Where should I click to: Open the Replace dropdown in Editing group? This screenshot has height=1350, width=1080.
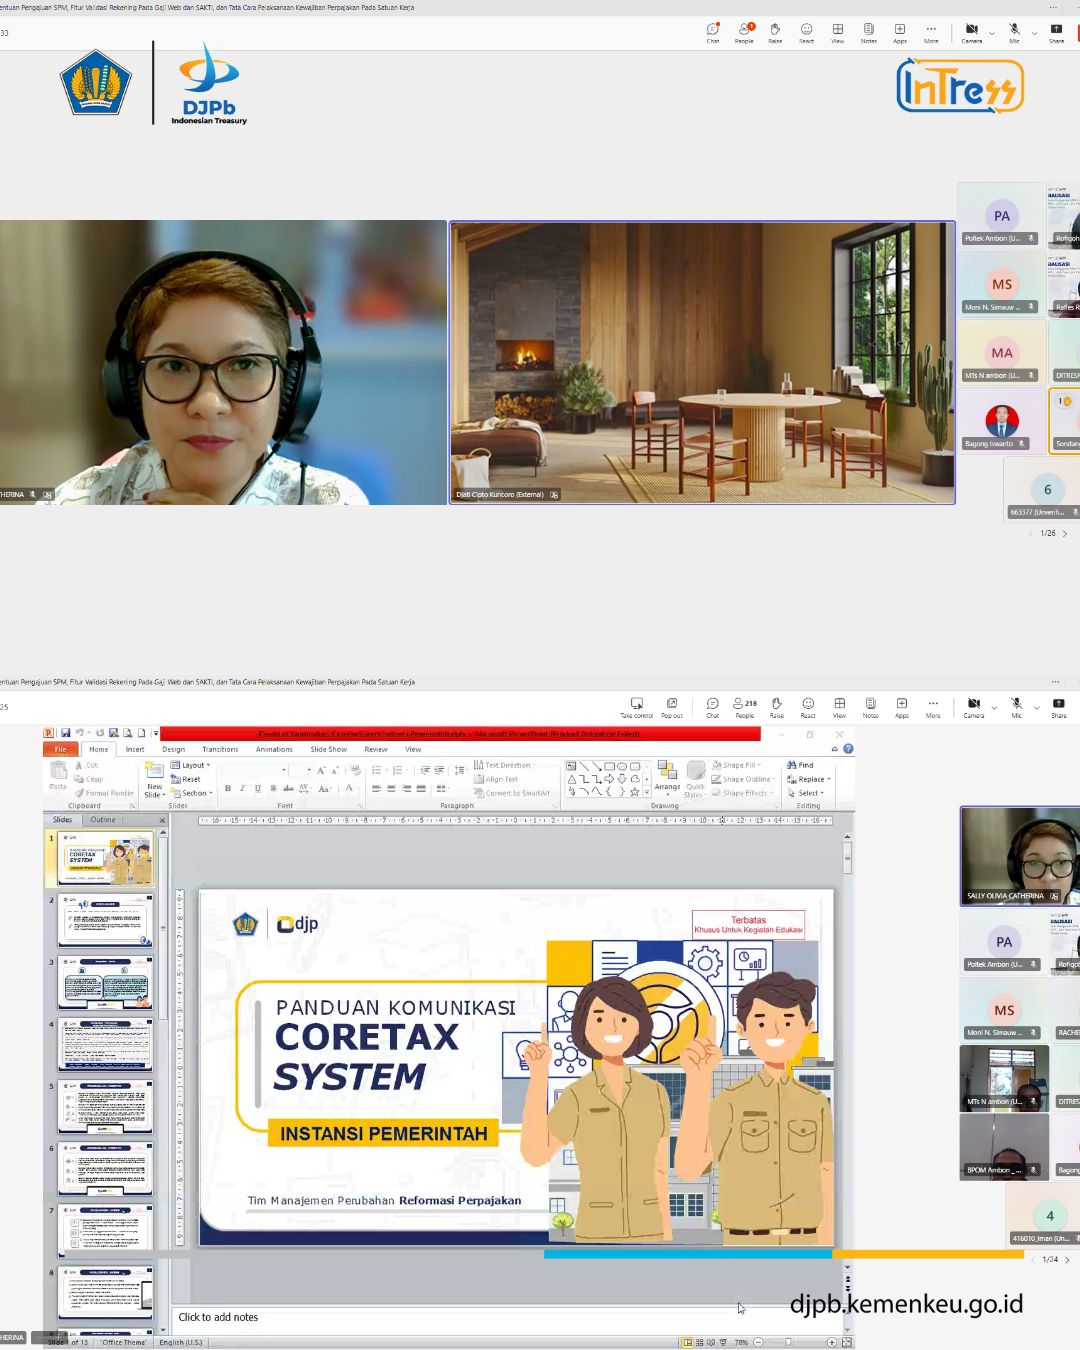[812, 779]
